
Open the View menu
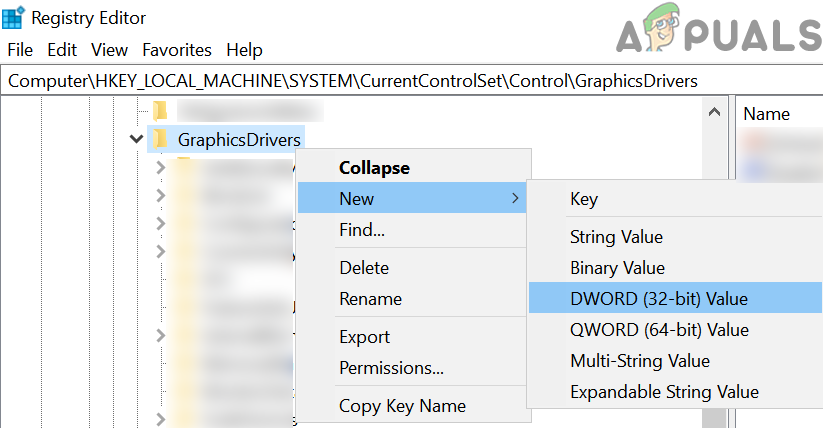(x=109, y=49)
